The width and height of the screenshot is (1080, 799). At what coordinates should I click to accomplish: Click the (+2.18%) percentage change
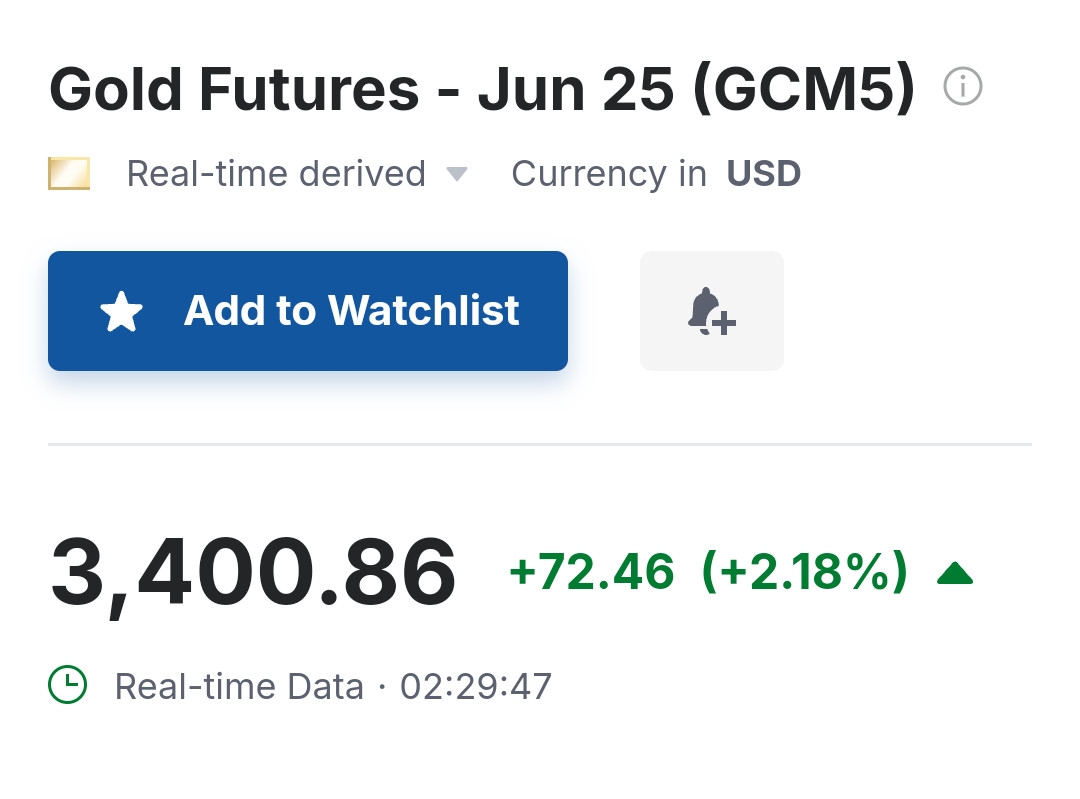click(x=804, y=573)
